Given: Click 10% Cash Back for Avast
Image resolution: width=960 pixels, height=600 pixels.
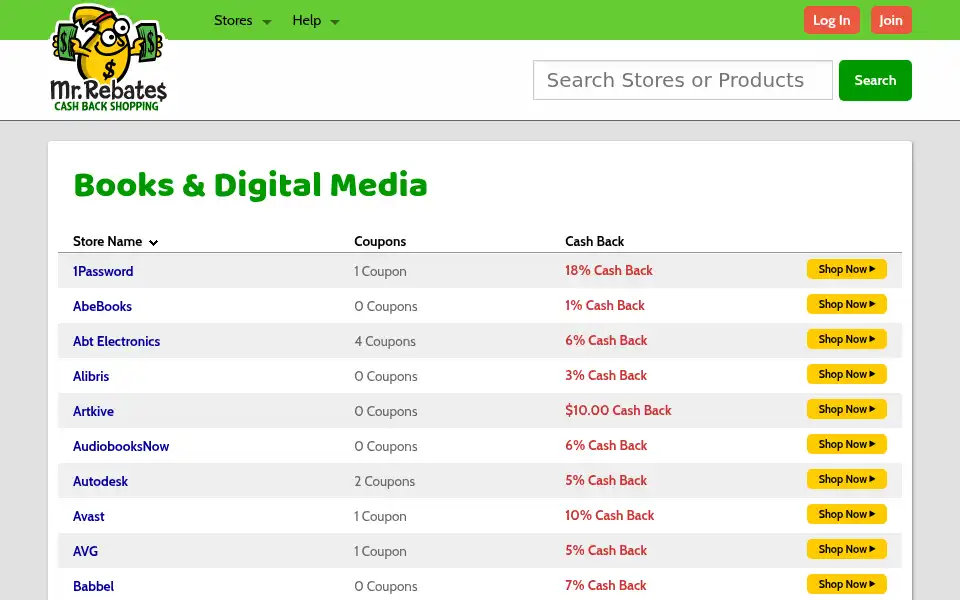Looking at the screenshot, I should pos(609,515).
